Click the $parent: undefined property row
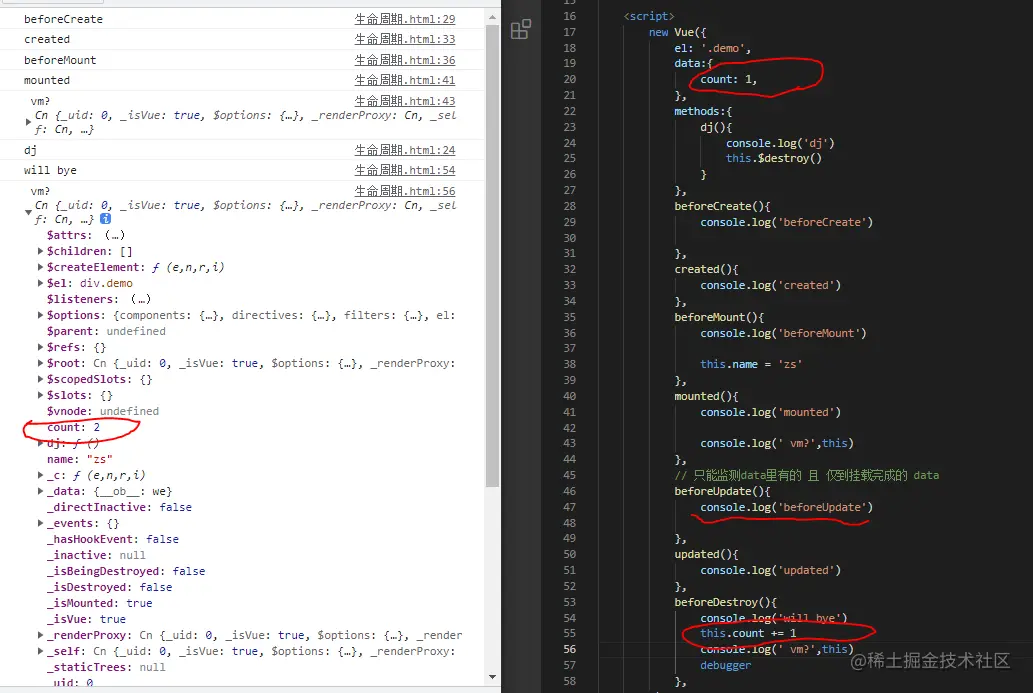This screenshot has height=693, width=1033. pyautogui.click(x=106, y=331)
